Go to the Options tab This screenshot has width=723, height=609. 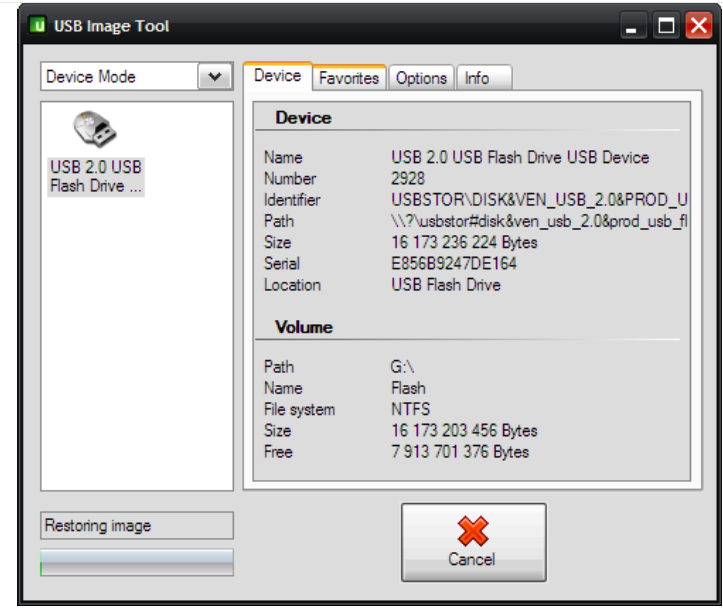(421, 78)
